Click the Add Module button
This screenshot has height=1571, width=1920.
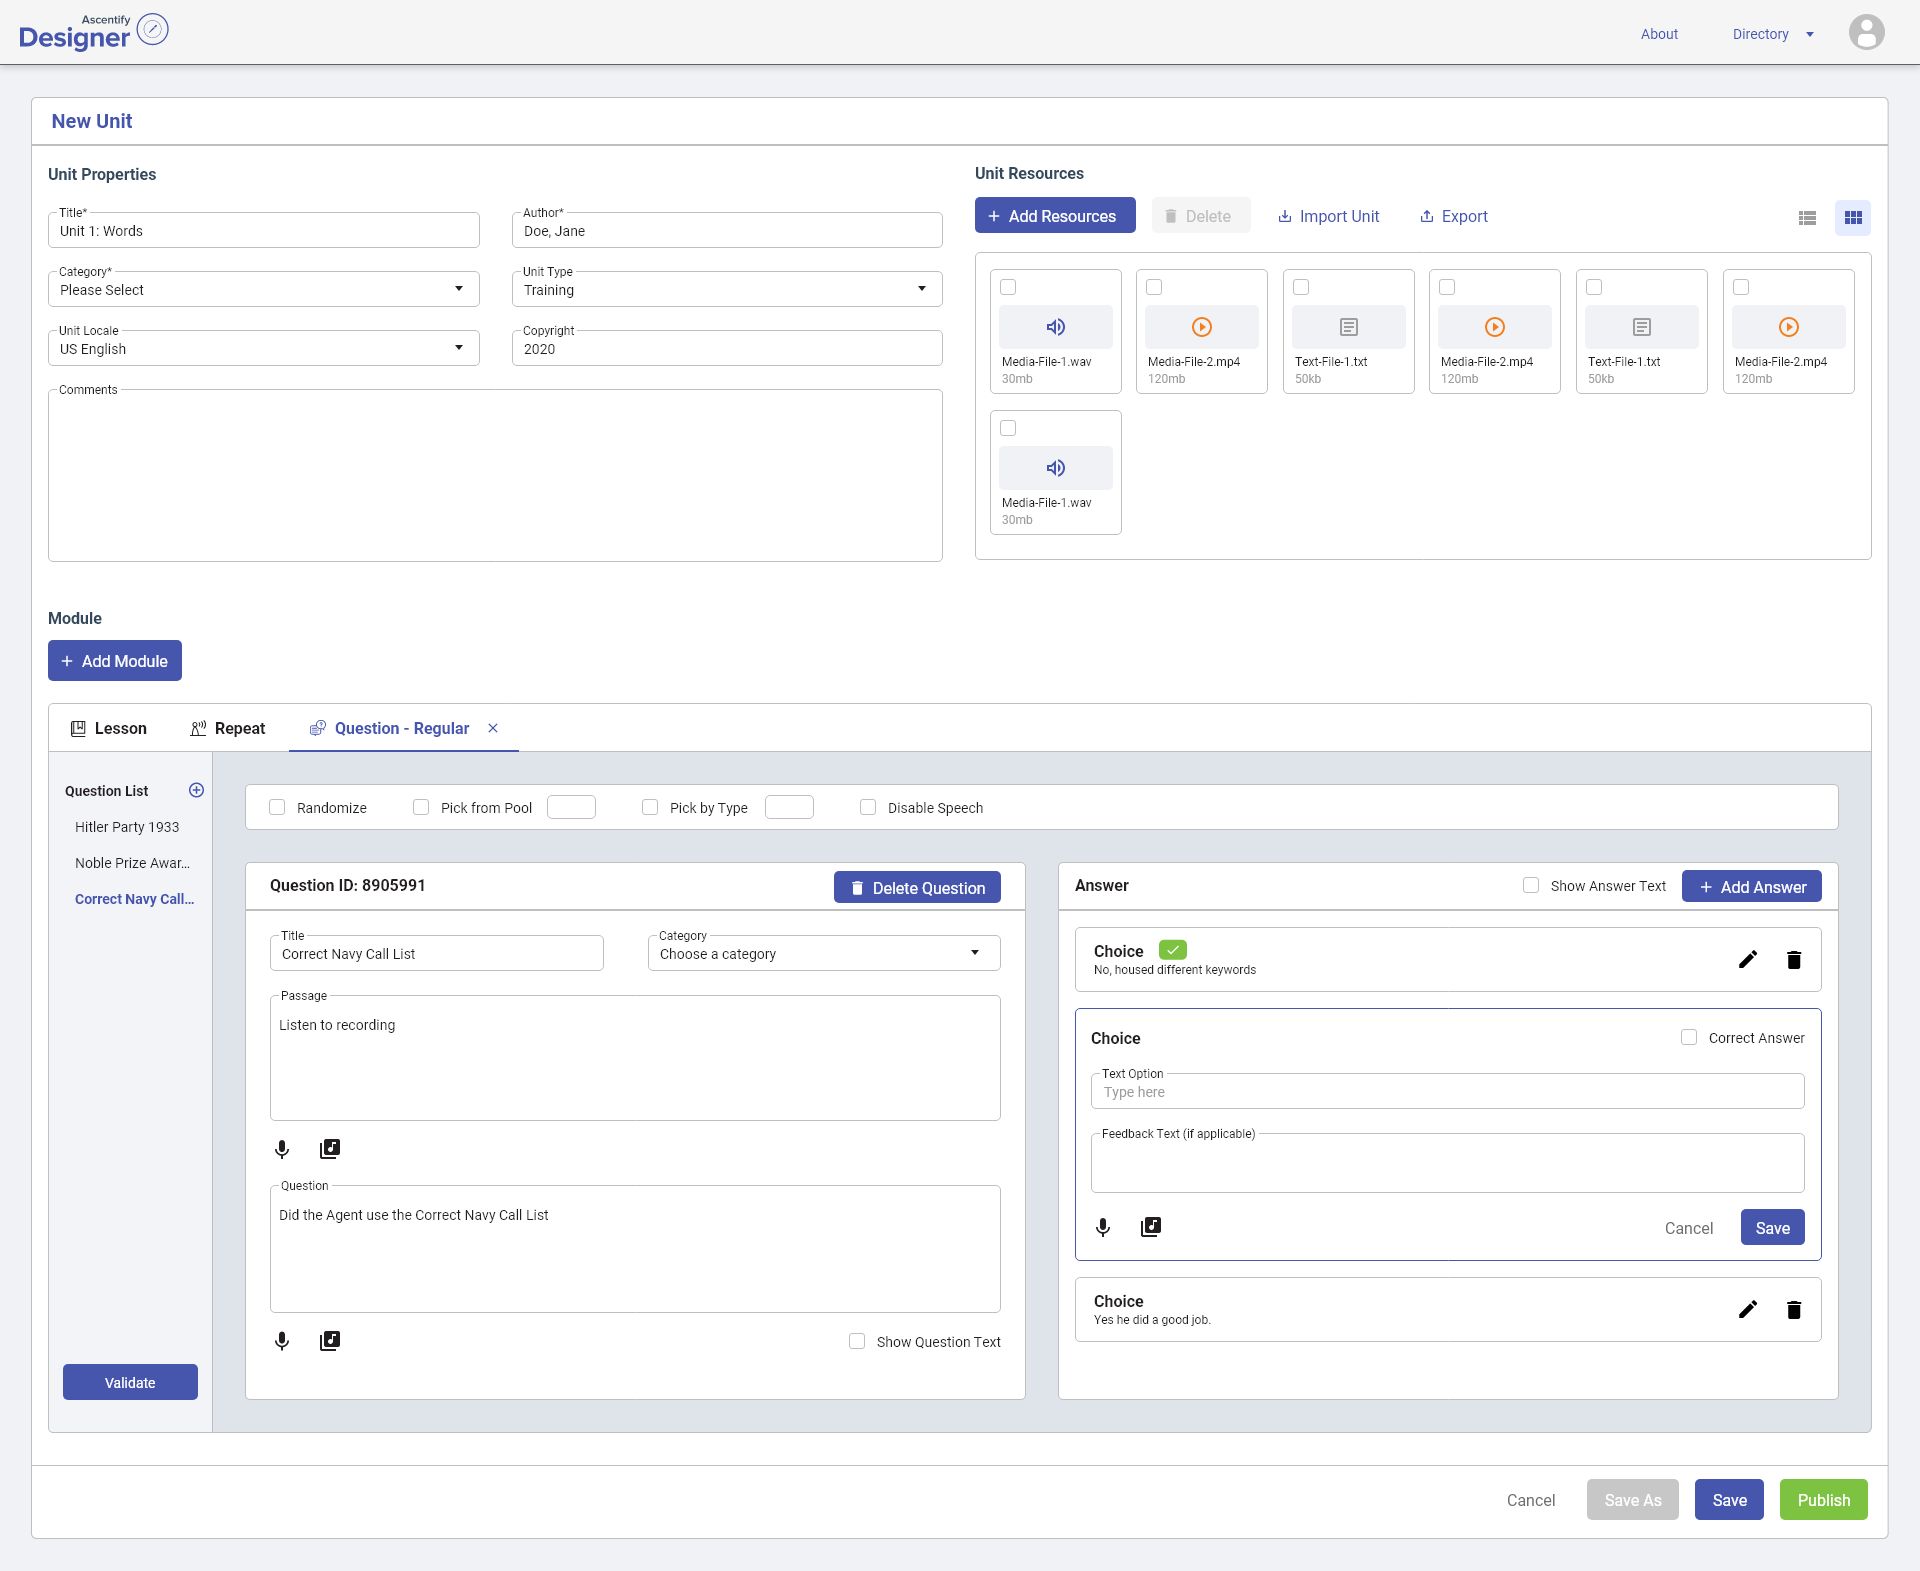pos(115,660)
